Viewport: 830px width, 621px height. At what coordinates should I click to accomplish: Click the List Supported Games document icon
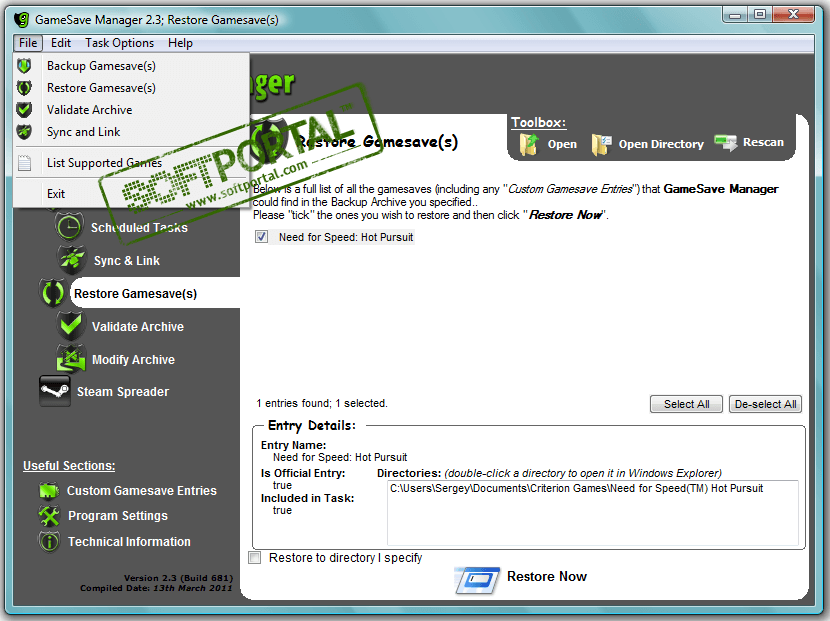pyautogui.click(x=24, y=163)
